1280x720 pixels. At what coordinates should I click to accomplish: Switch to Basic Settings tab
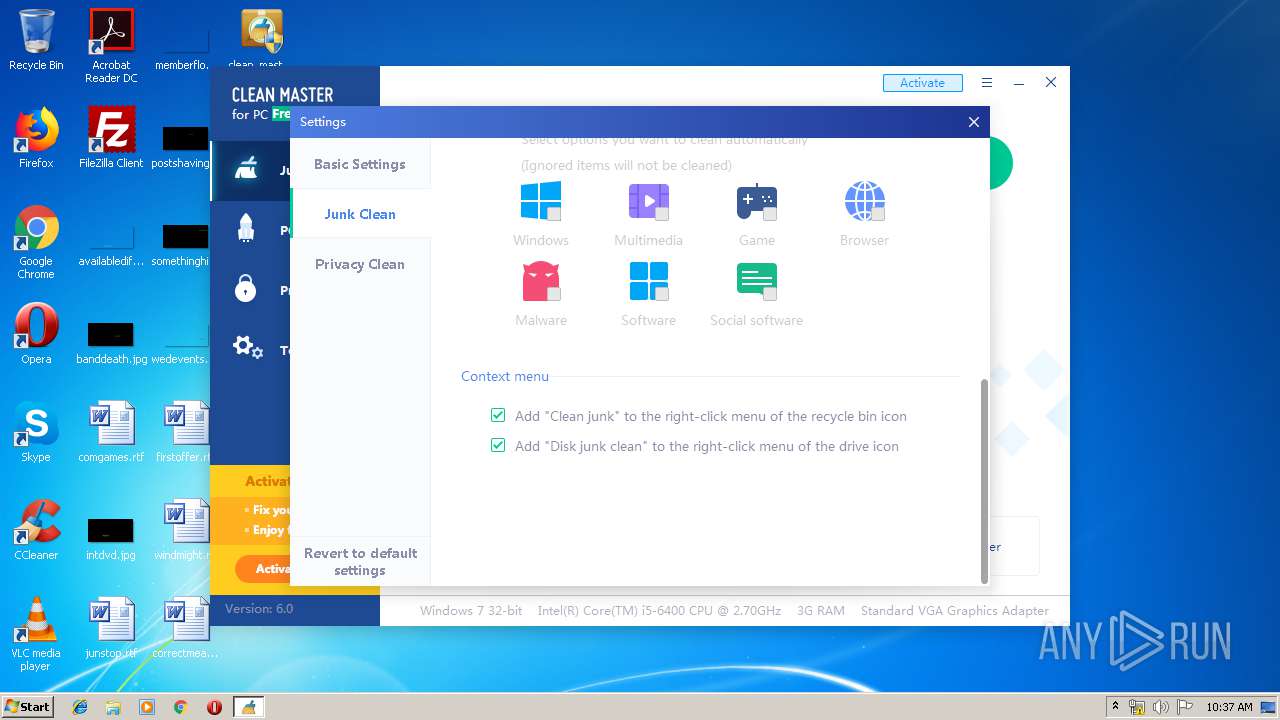click(x=360, y=164)
